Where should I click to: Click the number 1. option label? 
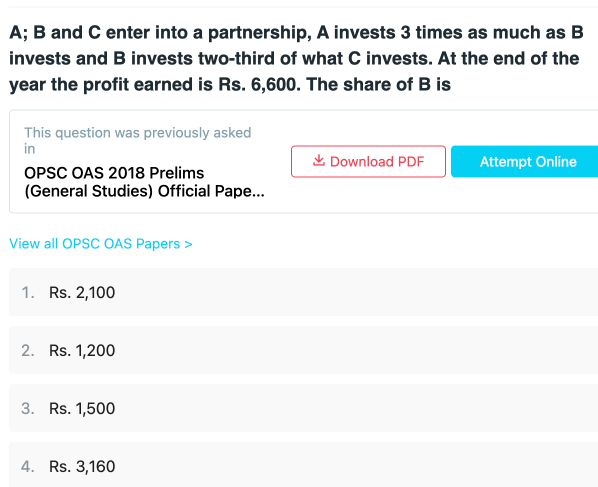tap(28, 293)
